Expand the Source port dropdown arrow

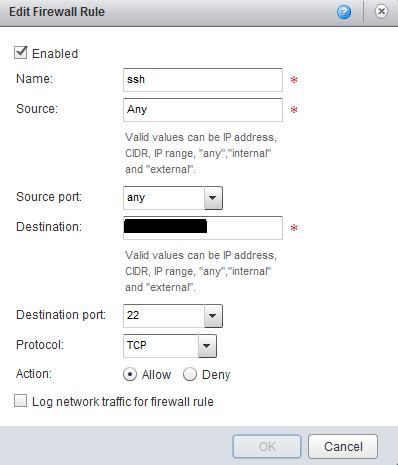tap(213, 198)
